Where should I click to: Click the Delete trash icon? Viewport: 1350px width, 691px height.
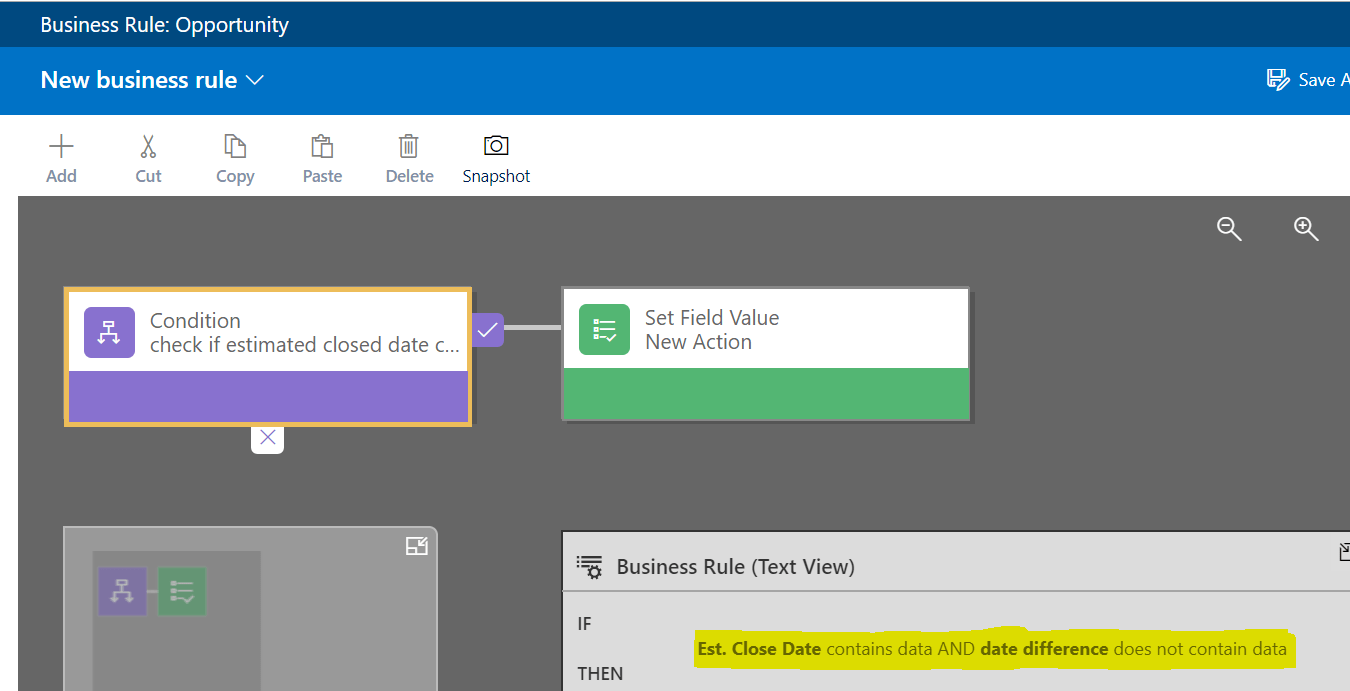click(x=409, y=147)
